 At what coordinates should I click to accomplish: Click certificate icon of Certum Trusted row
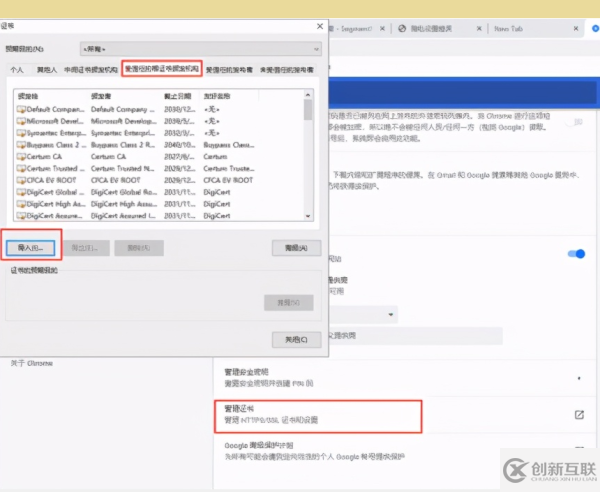click(21, 168)
